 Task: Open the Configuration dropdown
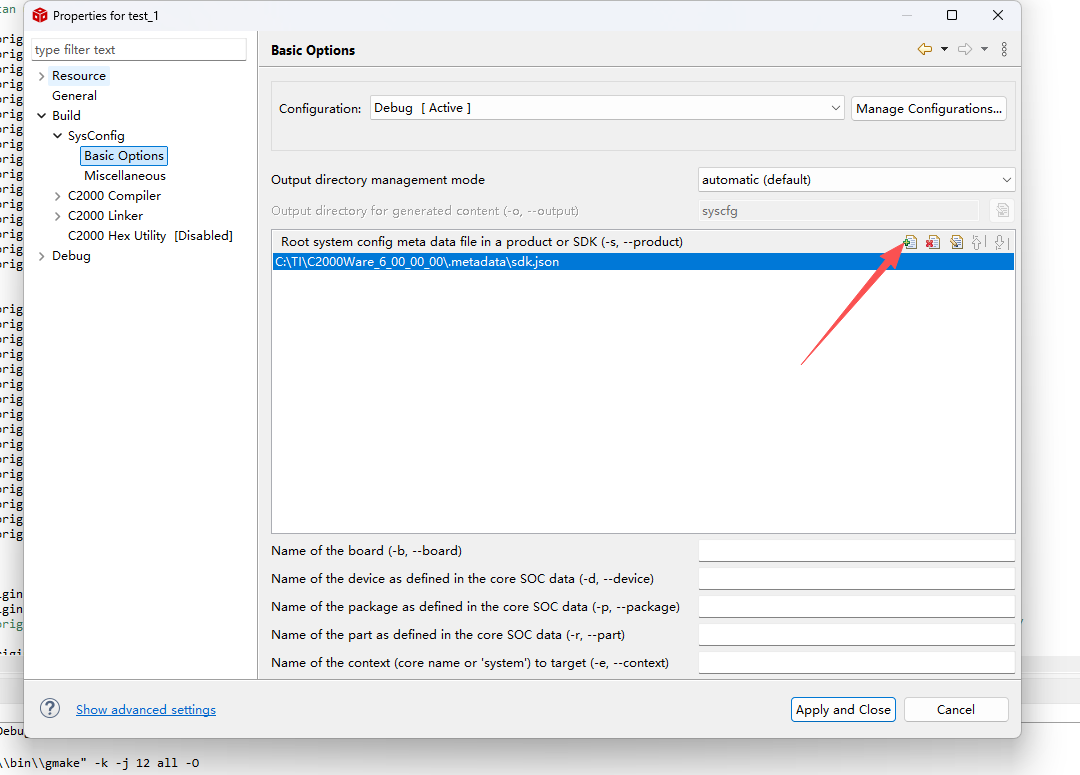click(607, 108)
